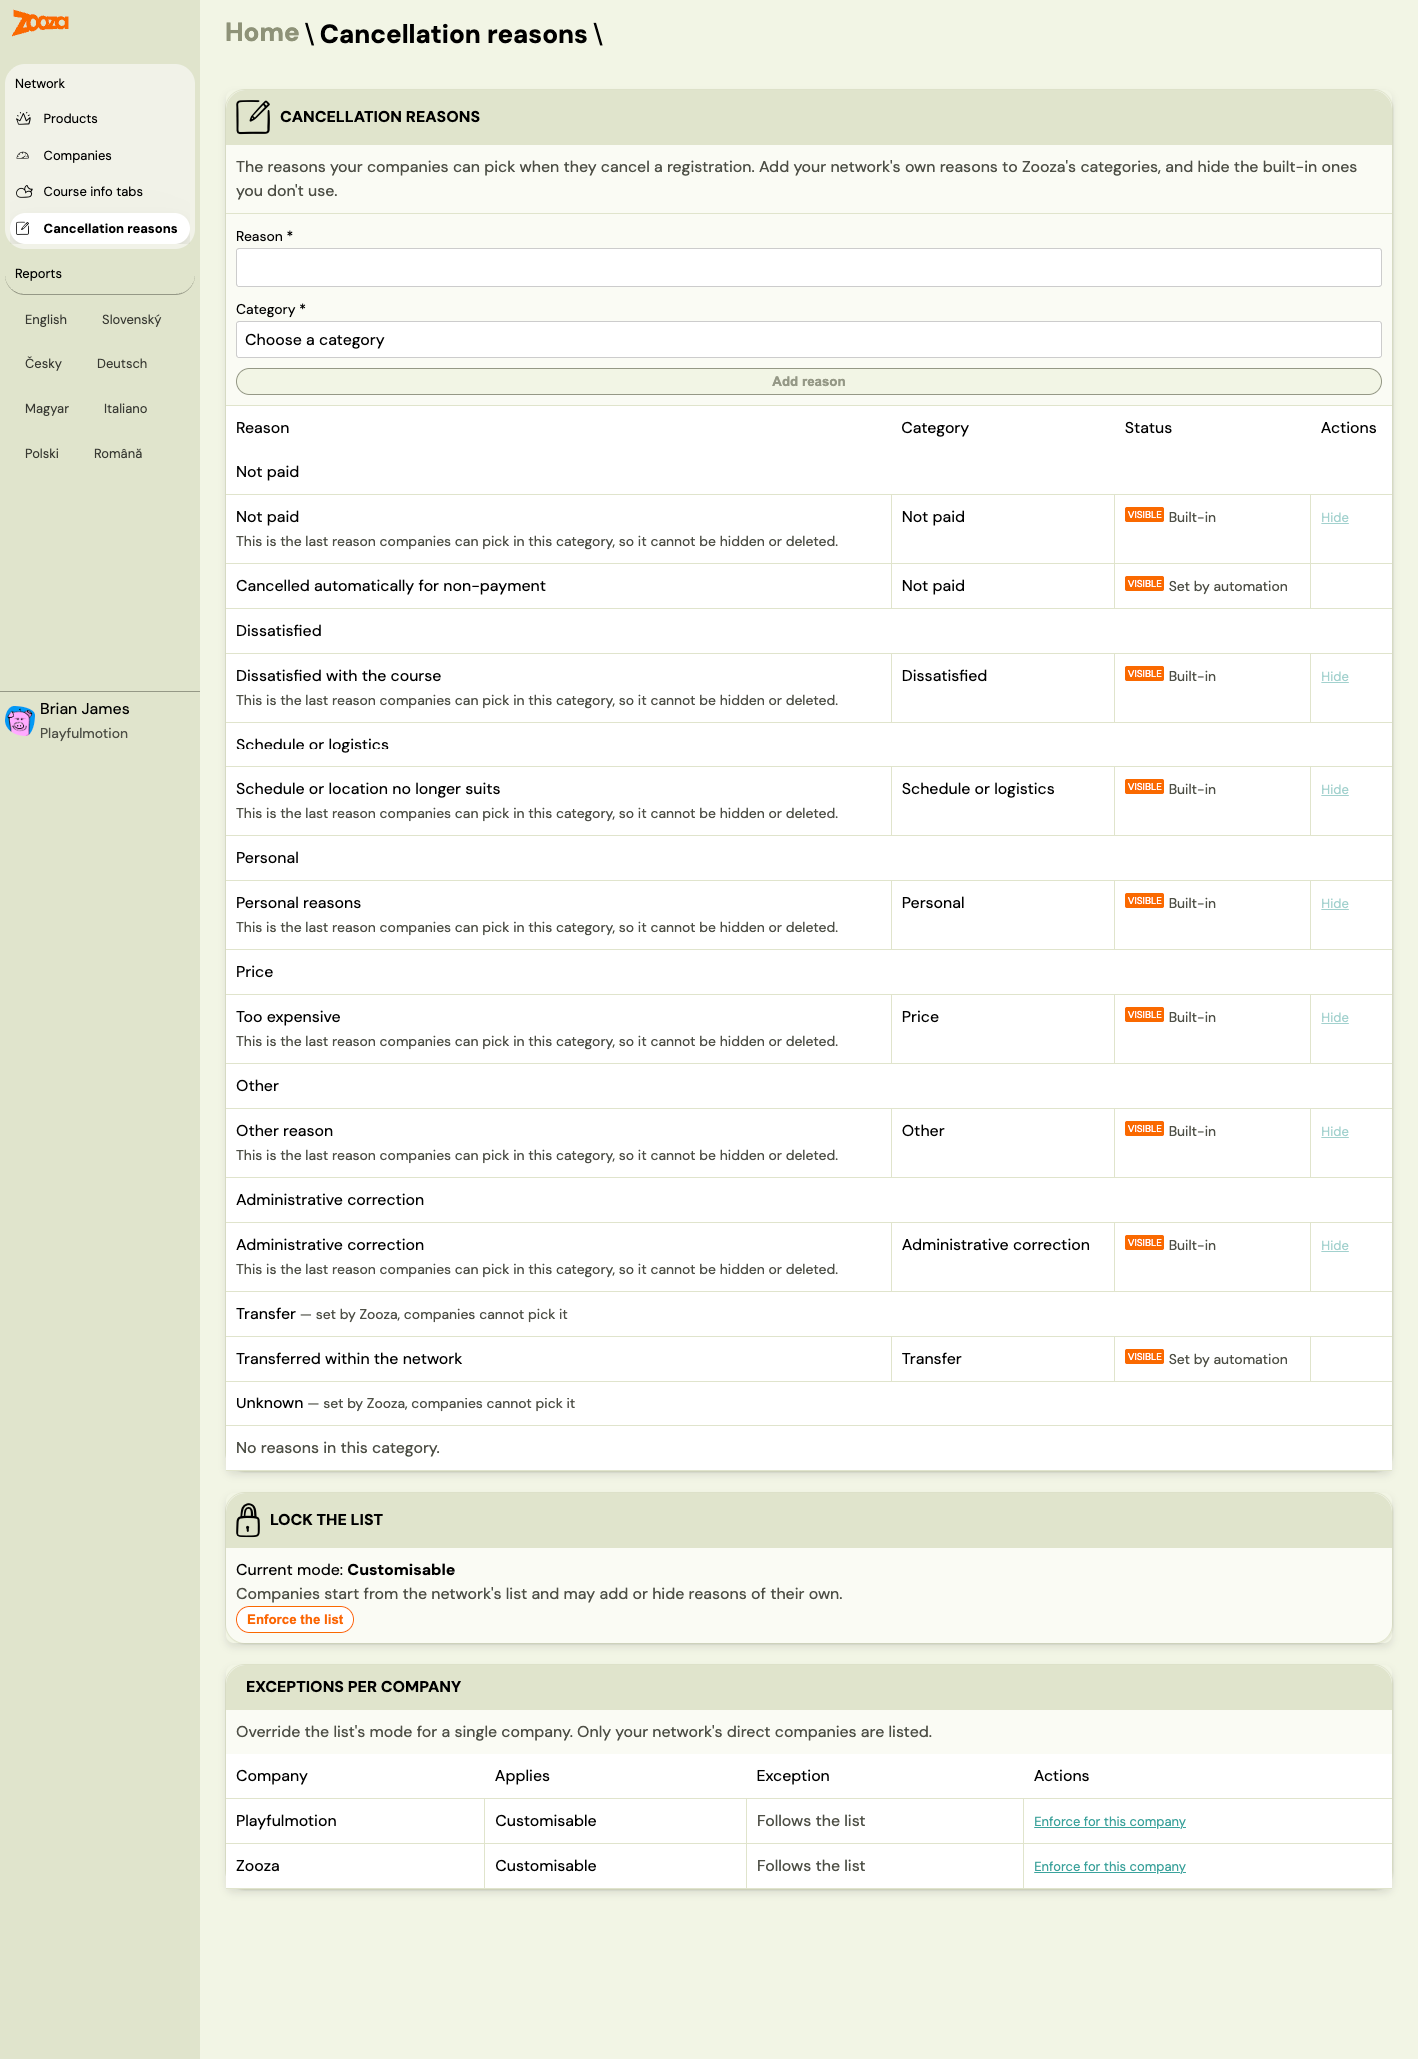Hide Schedule or location no longer suits
This screenshot has width=1418, height=2059.
click(x=1334, y=789)
